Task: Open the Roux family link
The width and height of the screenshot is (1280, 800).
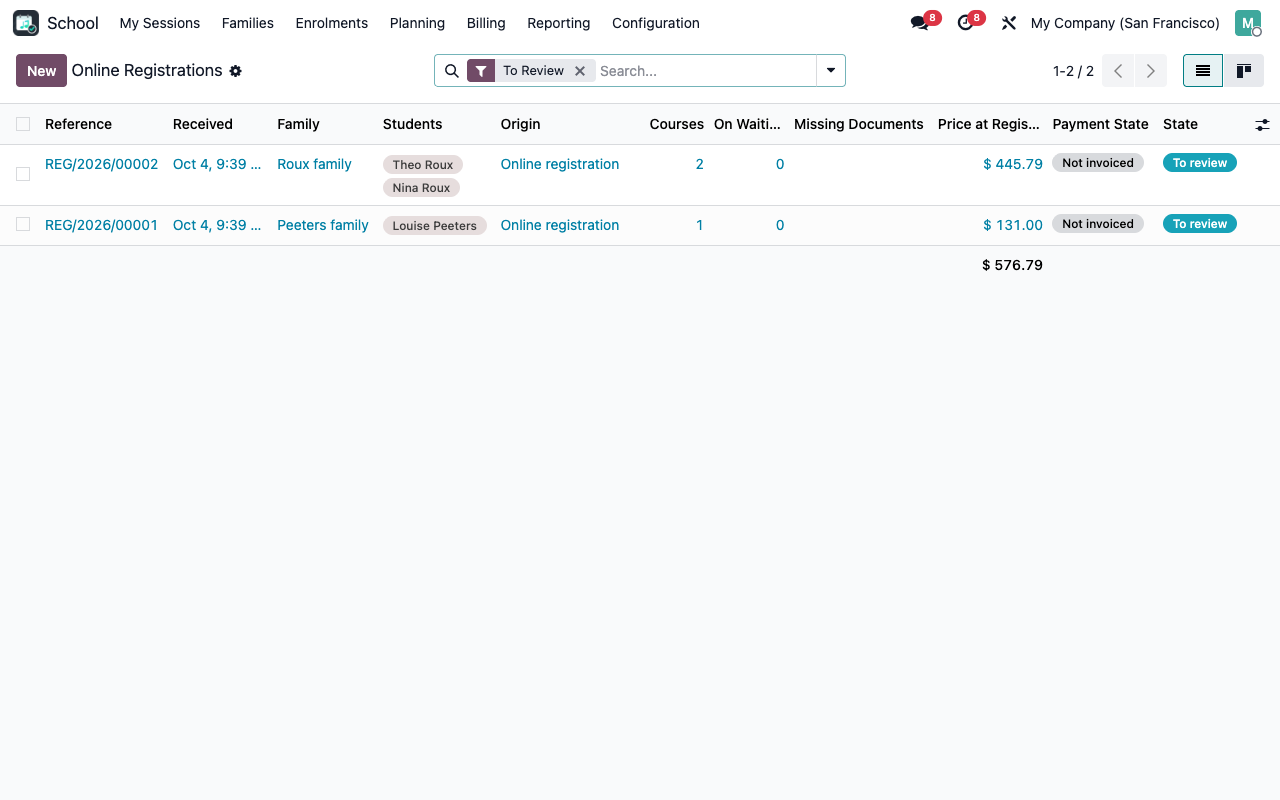Action: pos(314,164)
